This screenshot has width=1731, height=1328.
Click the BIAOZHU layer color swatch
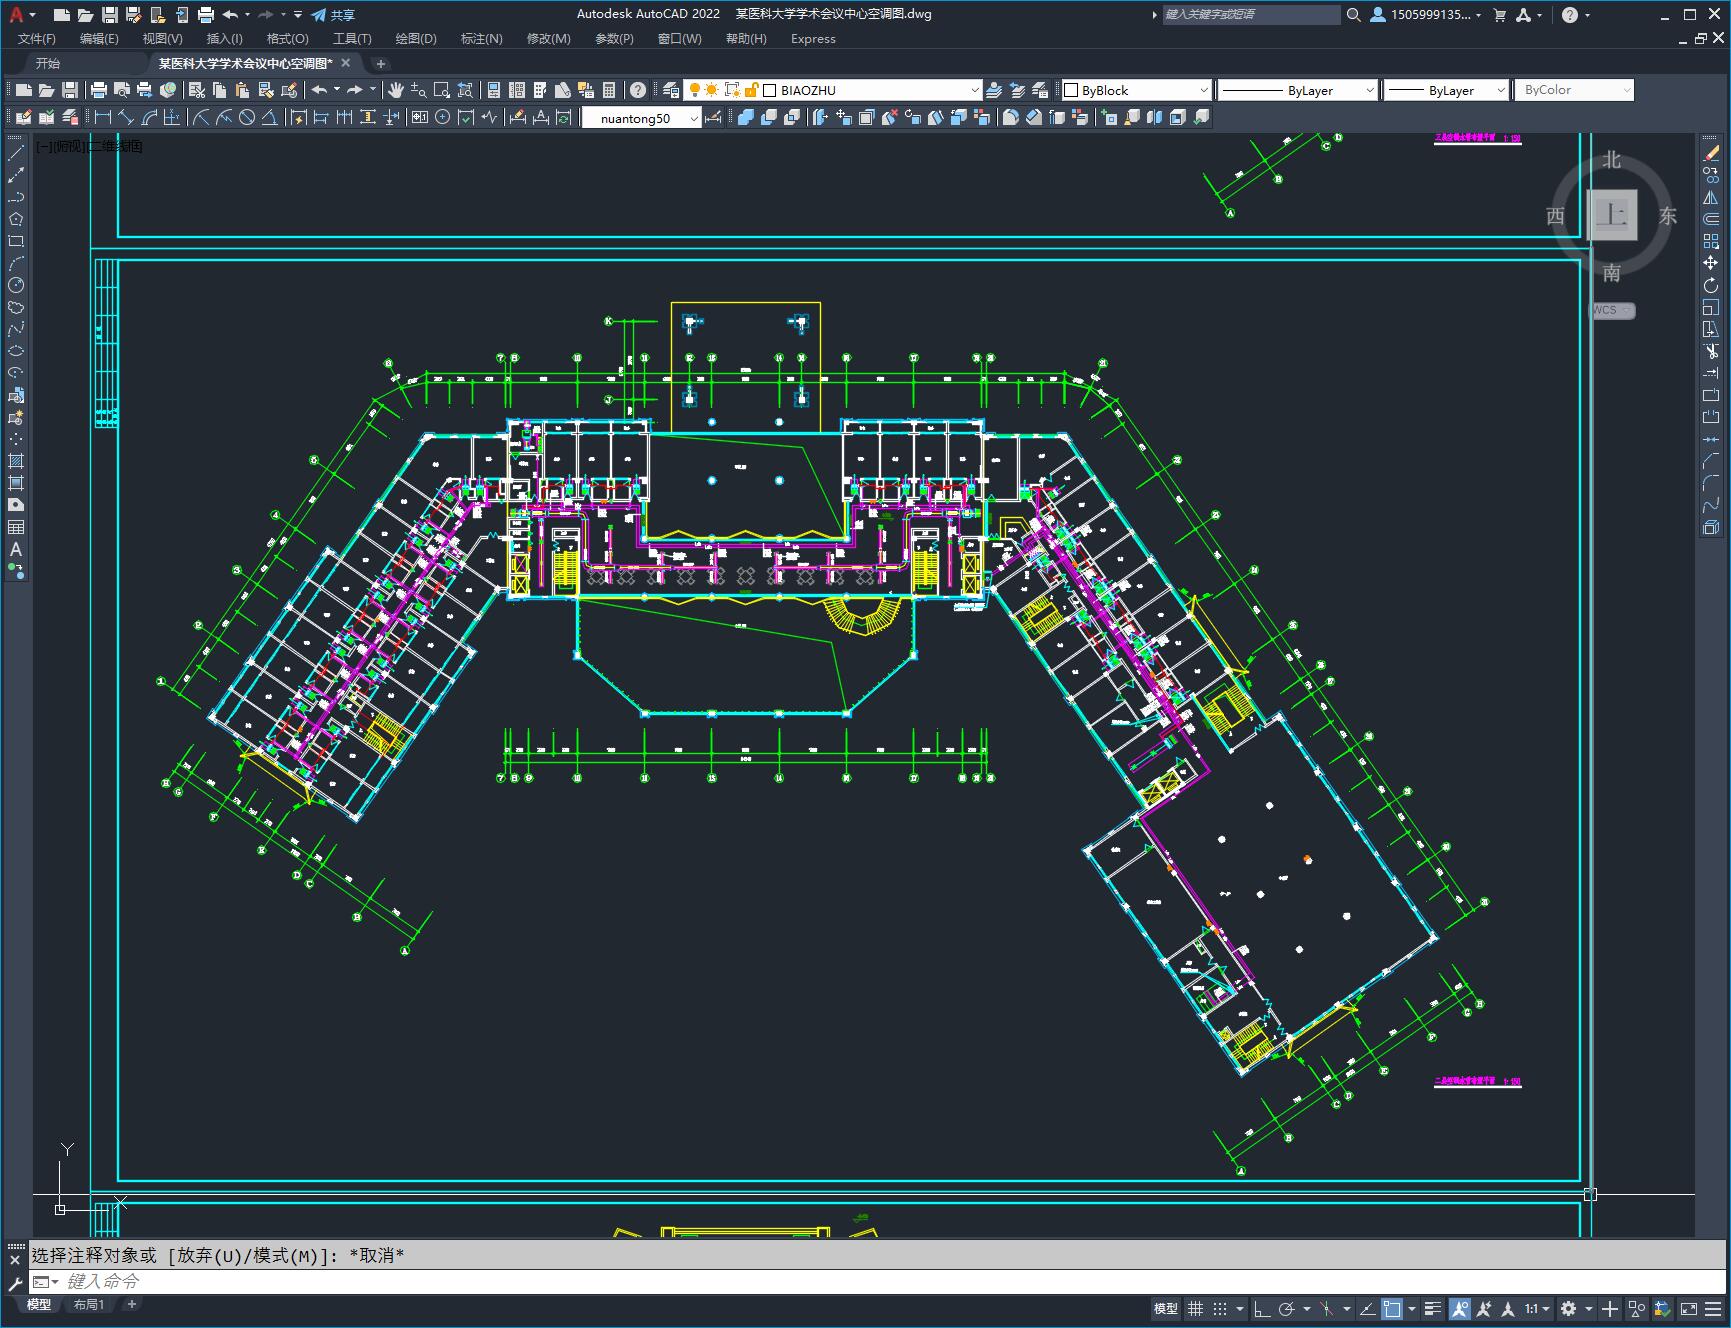[770, 90]
